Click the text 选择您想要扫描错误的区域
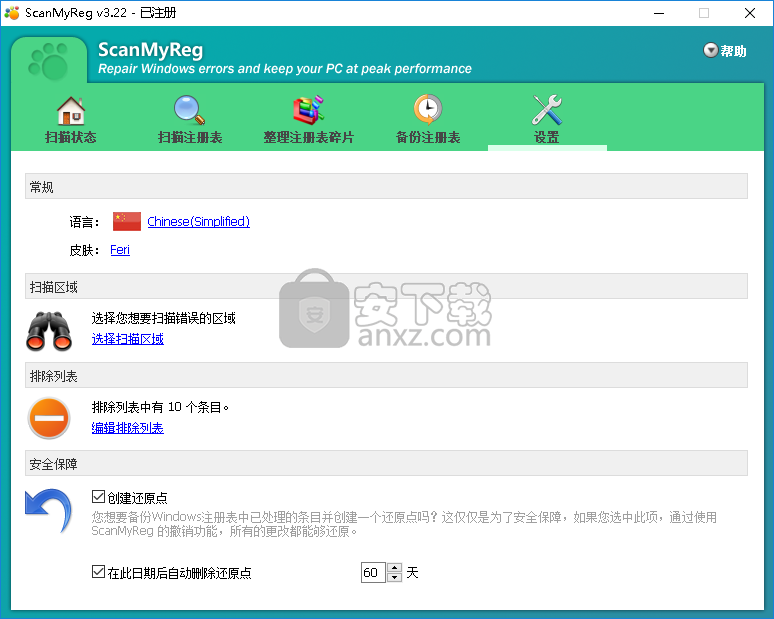This screenshot has width=774, height=619. point(164,318)
